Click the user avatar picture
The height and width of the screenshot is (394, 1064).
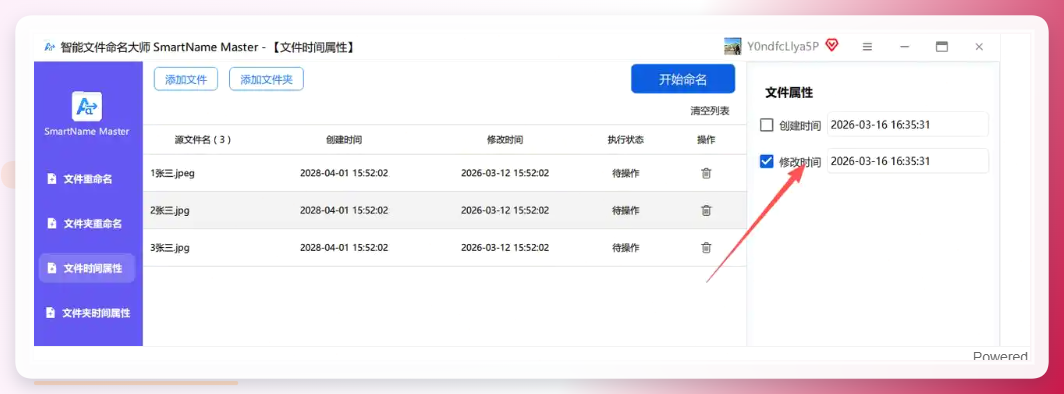point(732,46)
